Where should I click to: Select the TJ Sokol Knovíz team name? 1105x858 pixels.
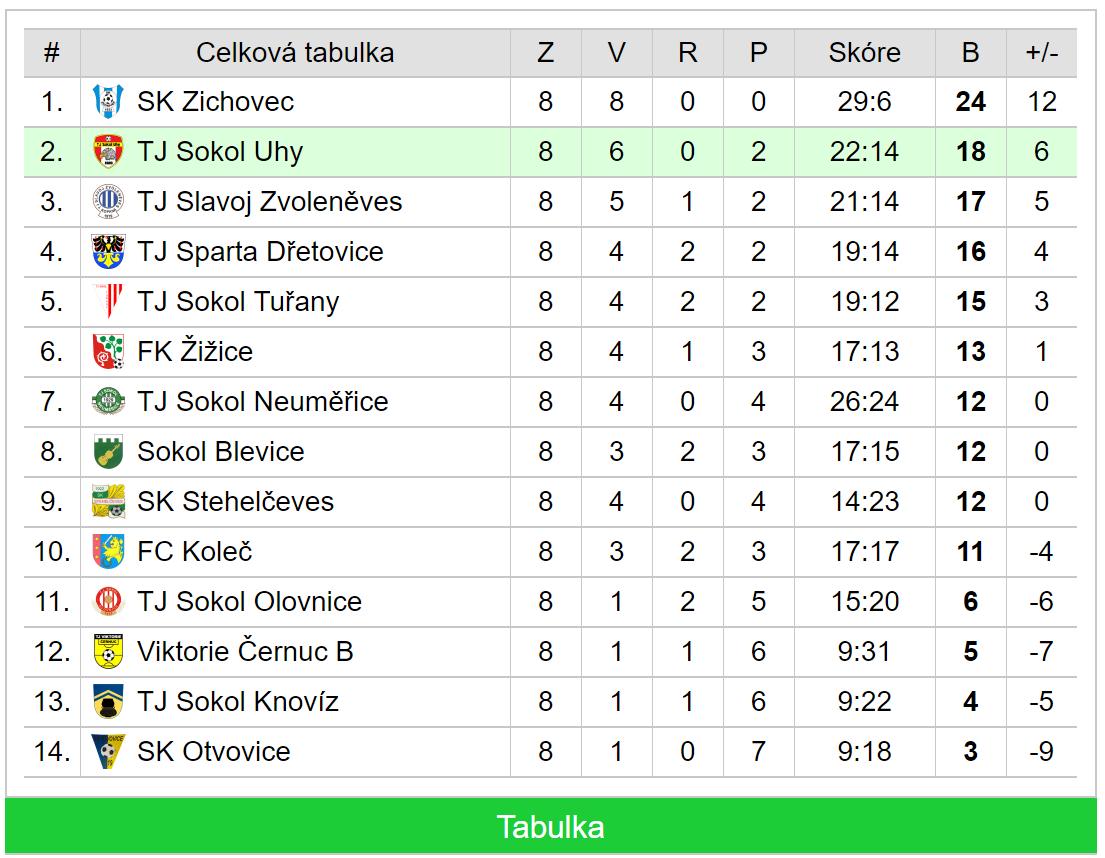point(237,702)
